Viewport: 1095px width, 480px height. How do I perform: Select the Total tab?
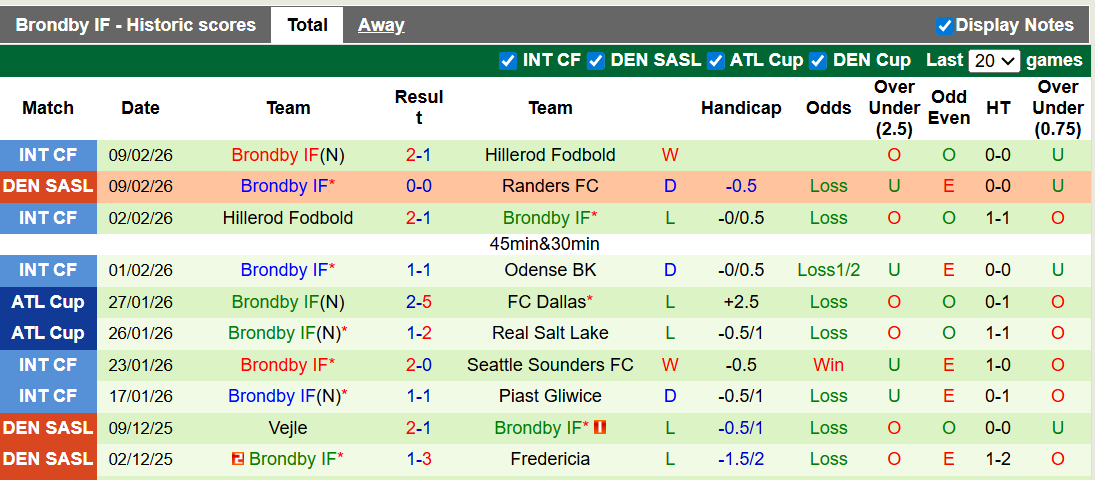307,25
